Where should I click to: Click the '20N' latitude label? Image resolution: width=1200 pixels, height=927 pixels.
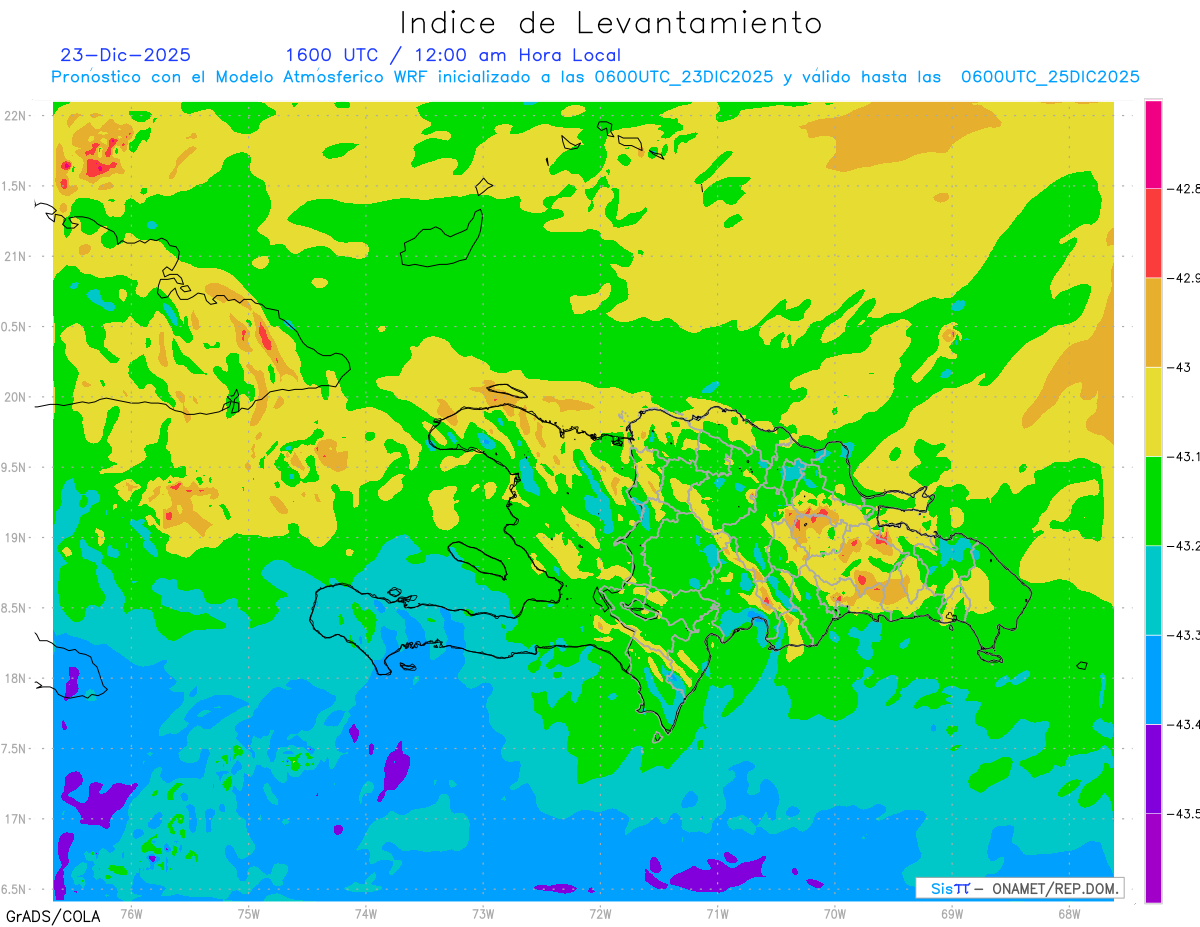[x=14, y=397]
